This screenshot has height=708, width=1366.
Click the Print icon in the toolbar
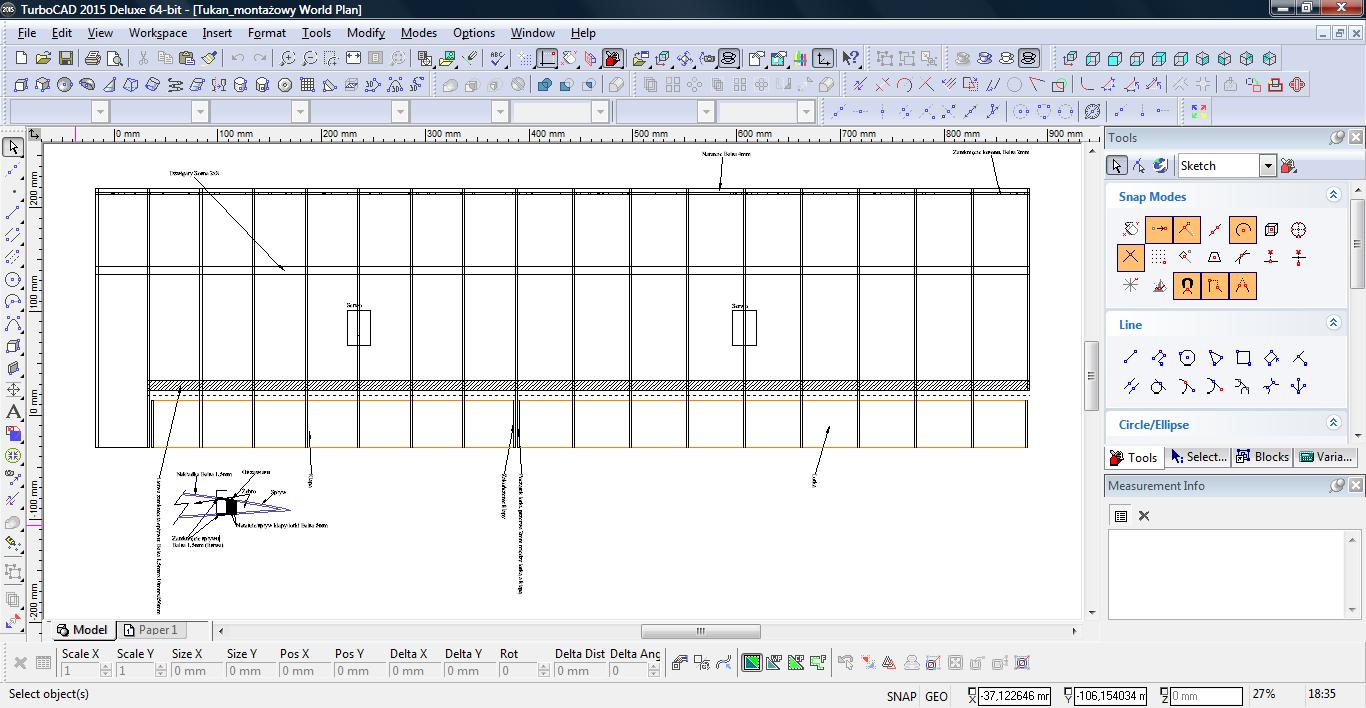[93, 59]
